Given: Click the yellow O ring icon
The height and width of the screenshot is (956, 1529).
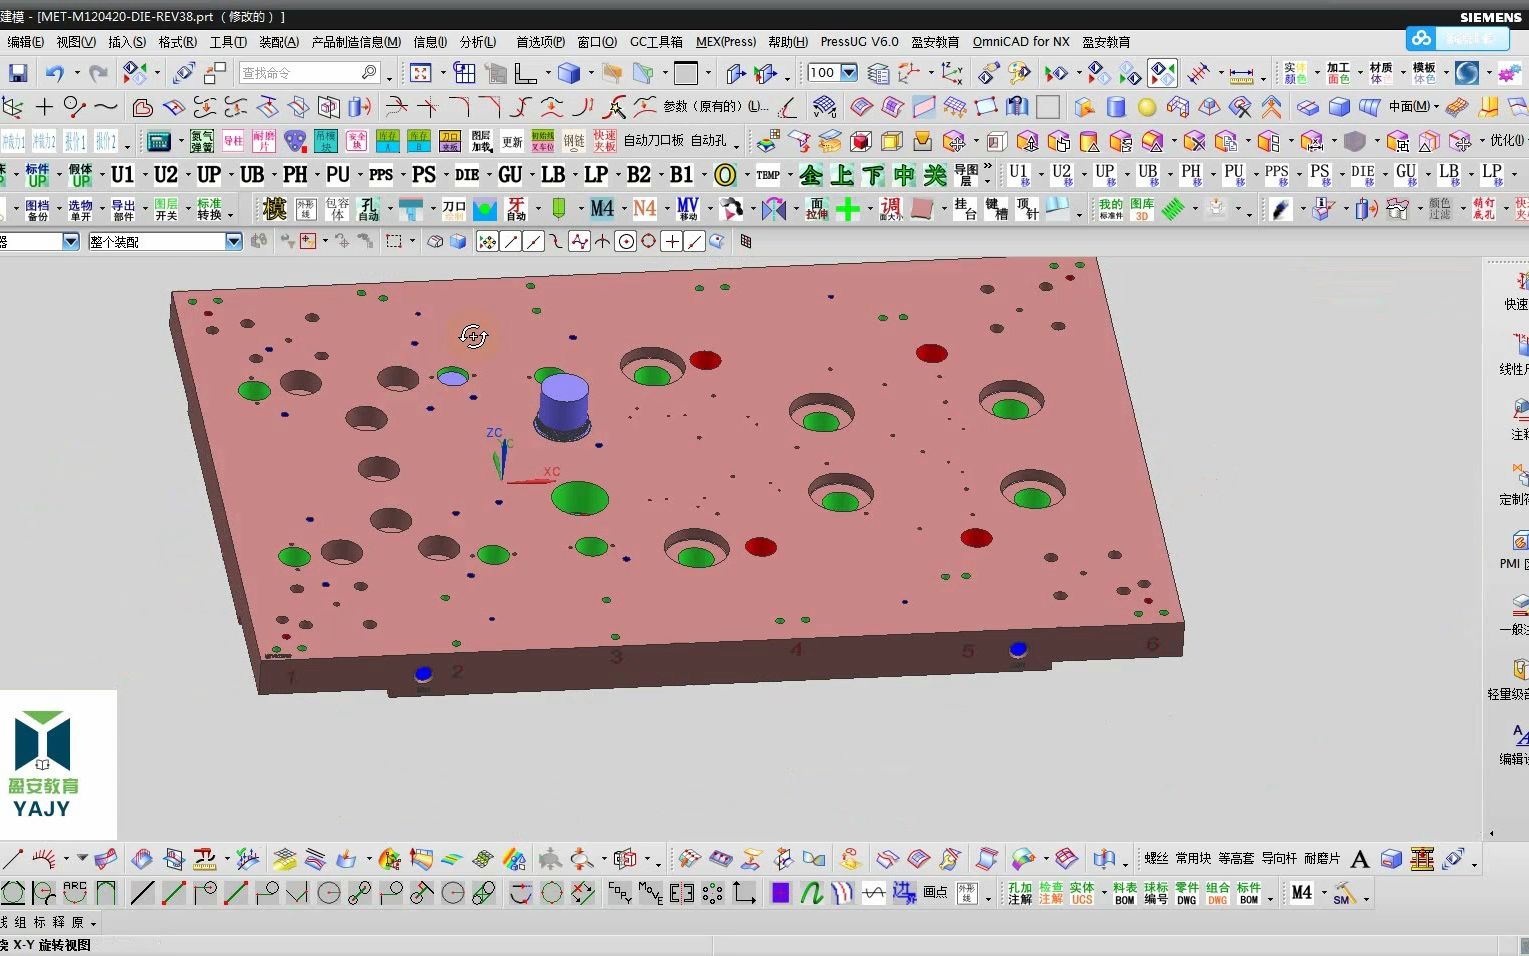Looking at the screenshot, I should coord(725,175).
